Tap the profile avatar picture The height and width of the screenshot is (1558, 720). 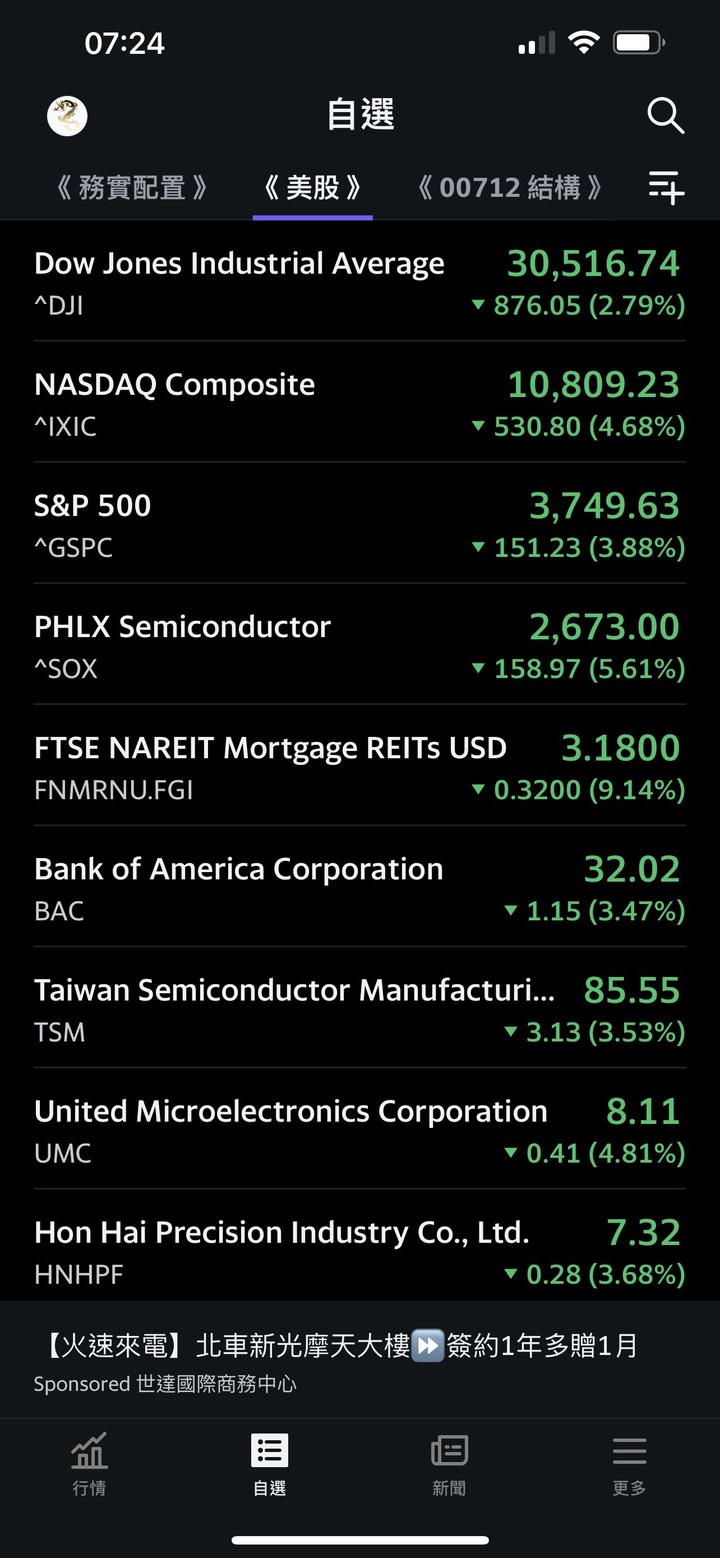pos(67,116)
